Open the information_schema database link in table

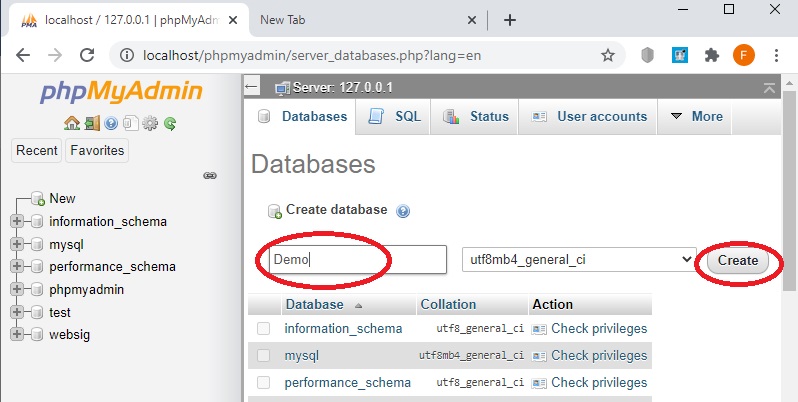point(344,329)
